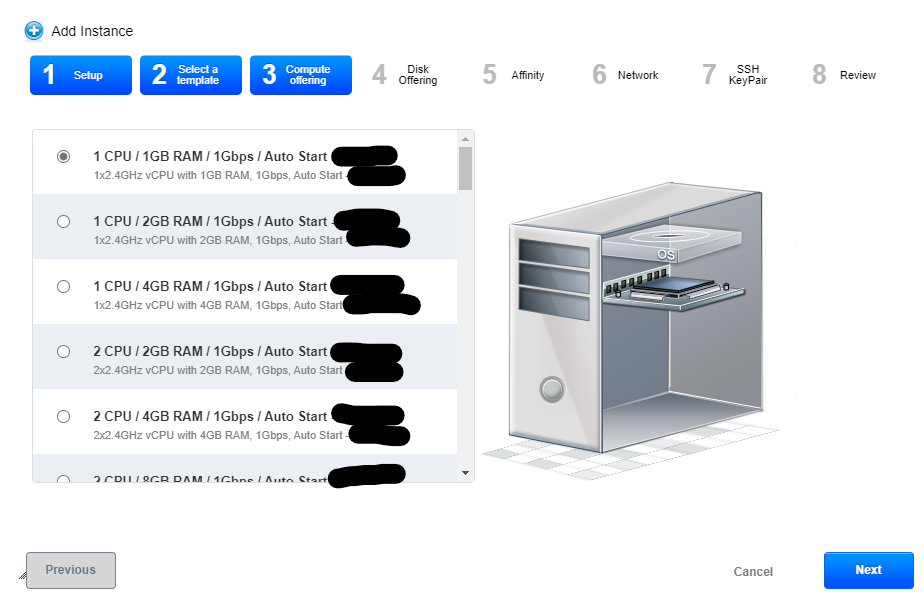Click the Previous button
Image resolution: width=924 pixels, height=599 pixels.
(70, 570)
